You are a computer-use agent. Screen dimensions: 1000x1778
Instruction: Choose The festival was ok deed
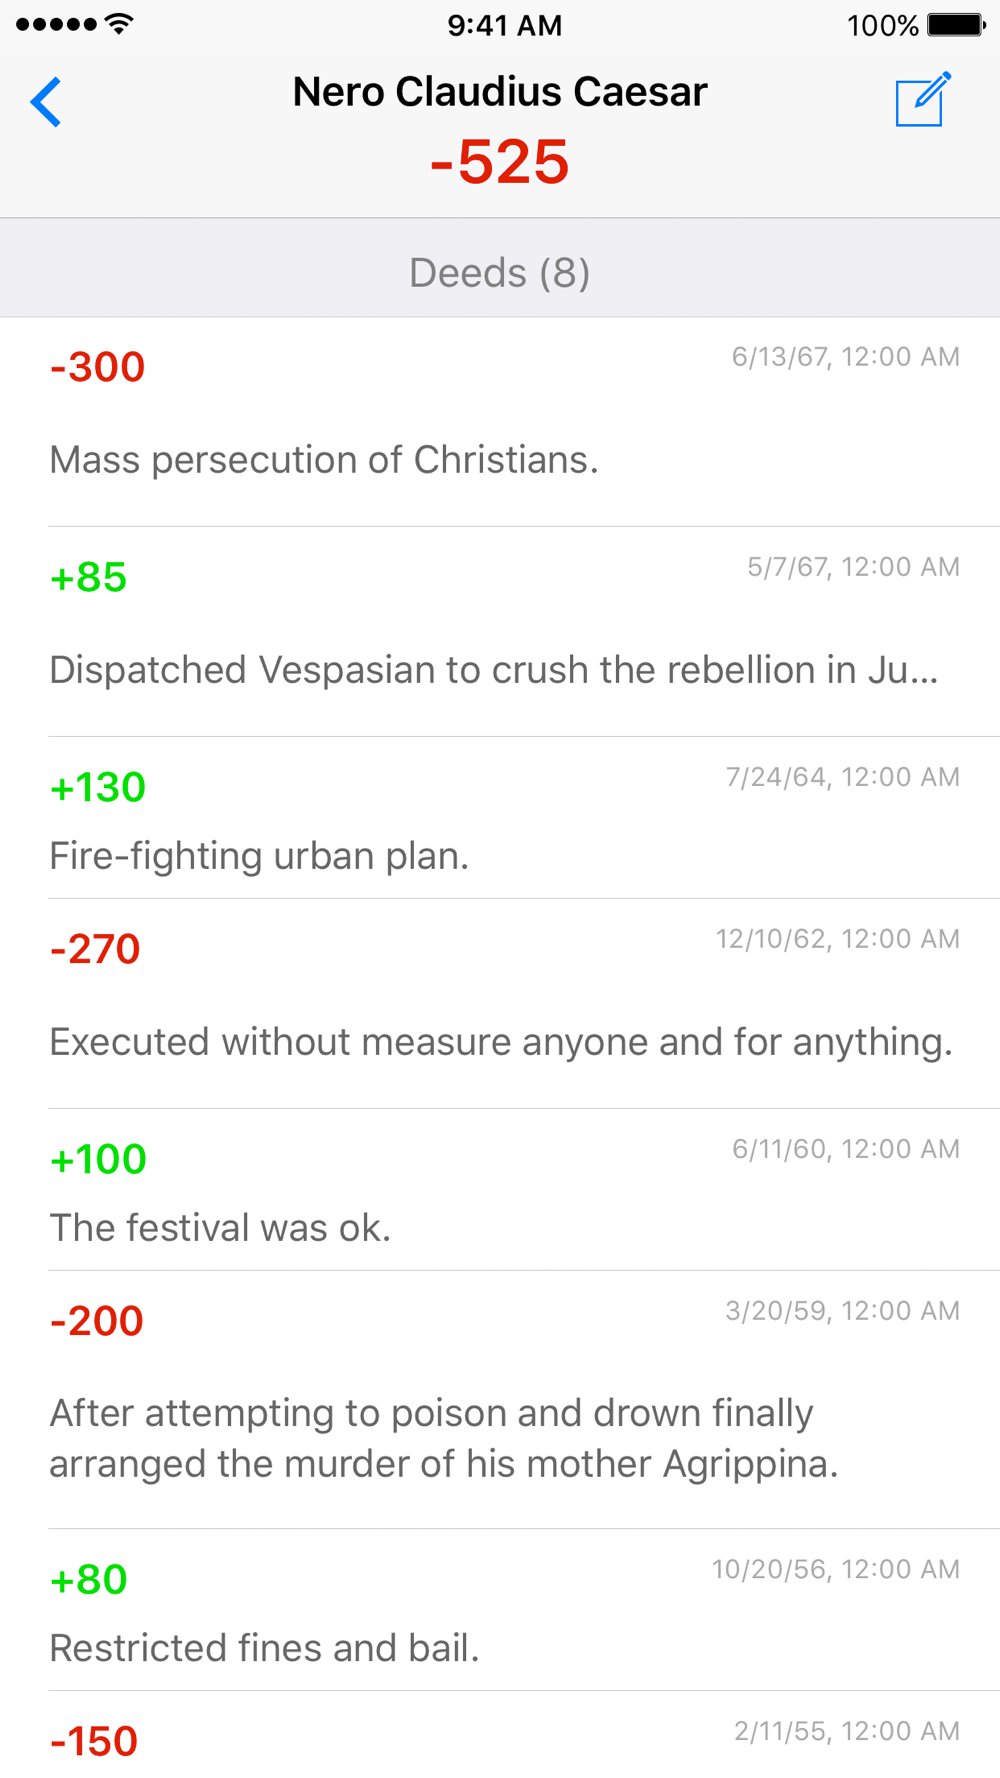[x=500, y=1190]
